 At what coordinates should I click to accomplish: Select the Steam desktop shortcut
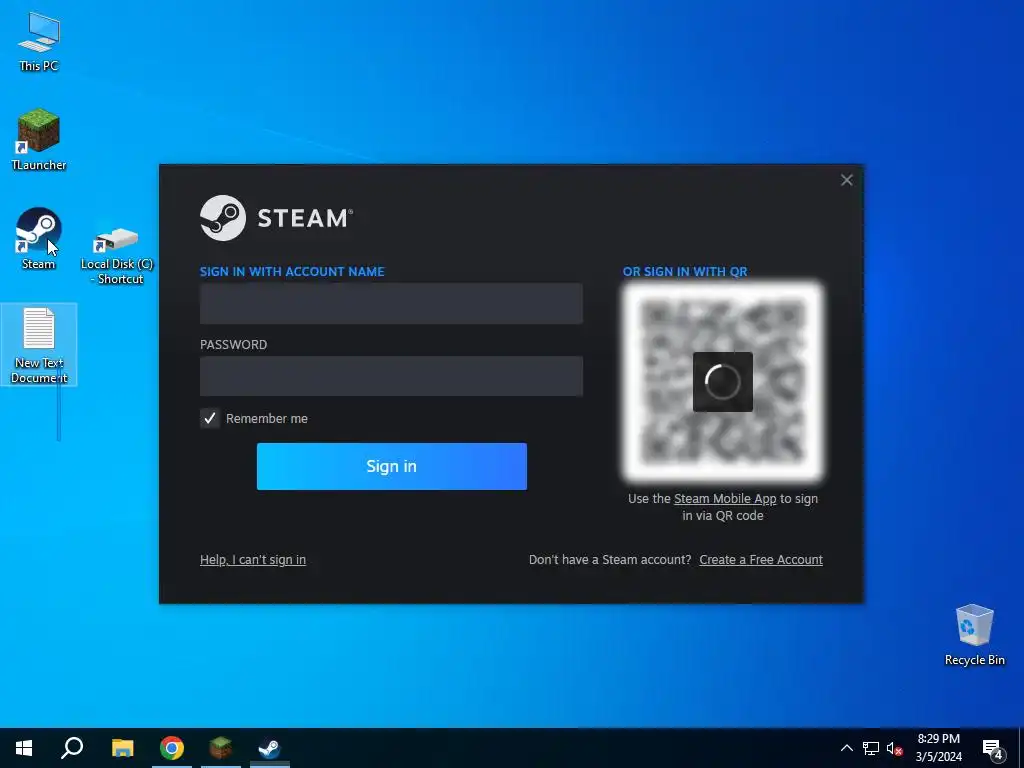tap(39, 238)
